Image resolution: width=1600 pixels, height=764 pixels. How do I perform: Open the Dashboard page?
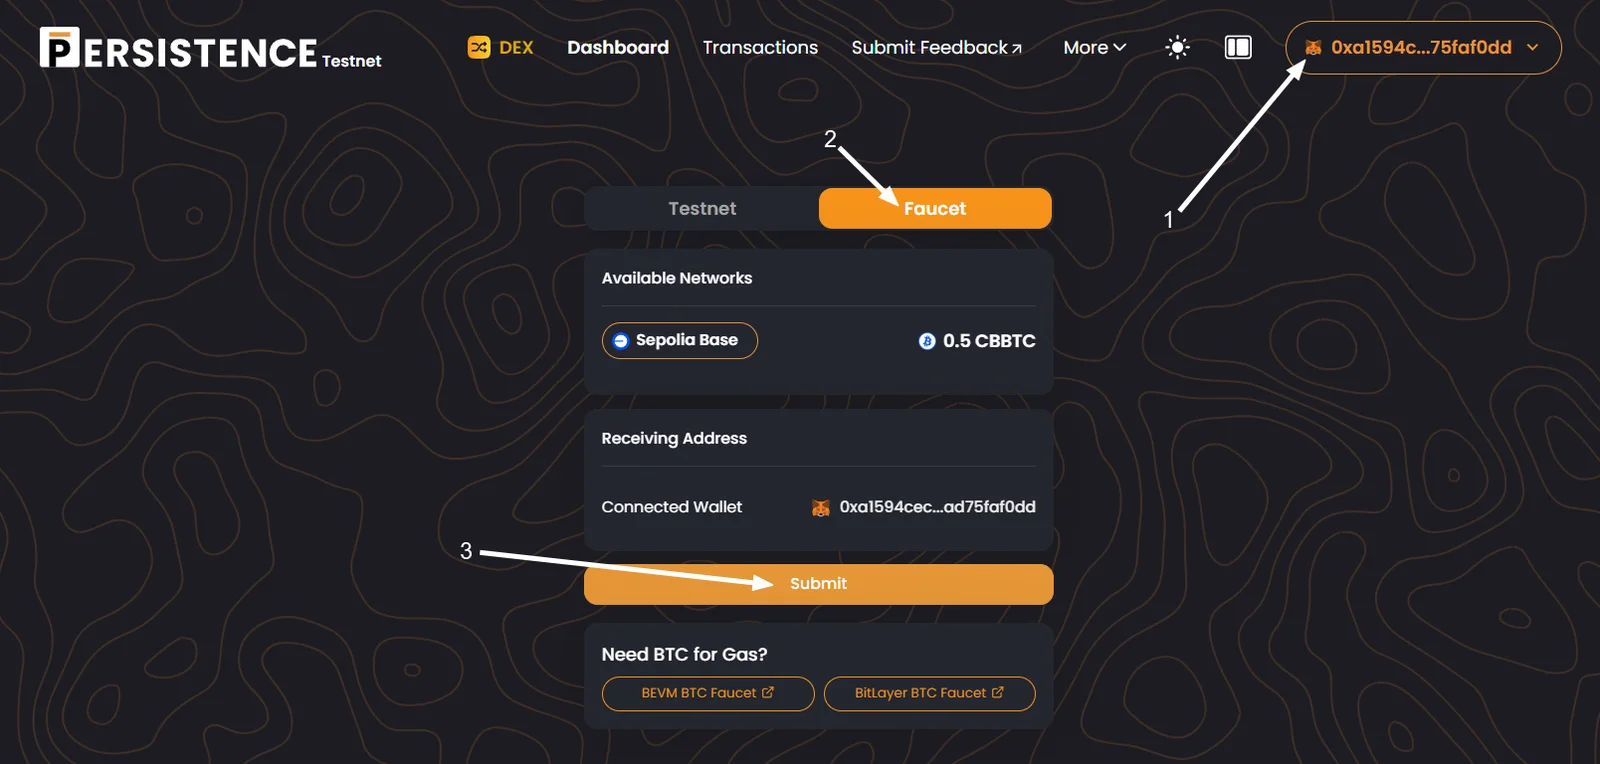pyautogui.click(x=618, y=47)
